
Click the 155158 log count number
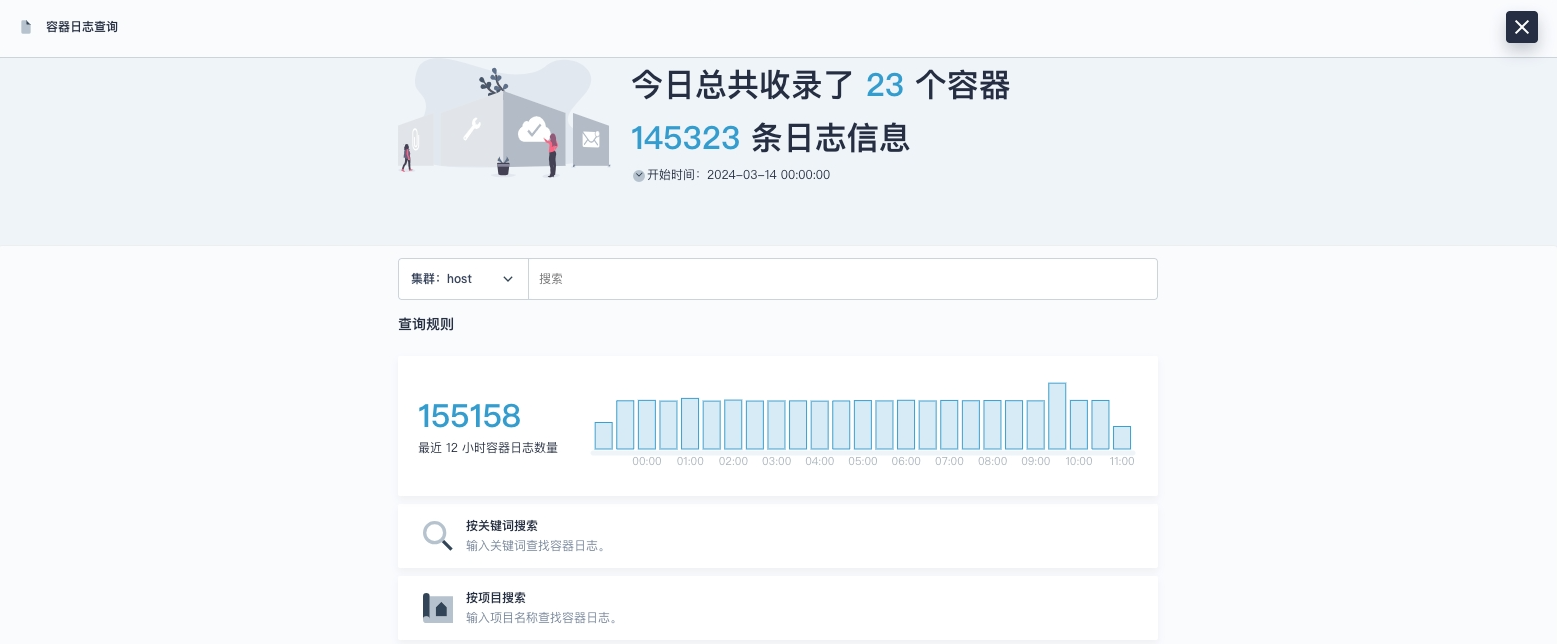click(469, 416)
